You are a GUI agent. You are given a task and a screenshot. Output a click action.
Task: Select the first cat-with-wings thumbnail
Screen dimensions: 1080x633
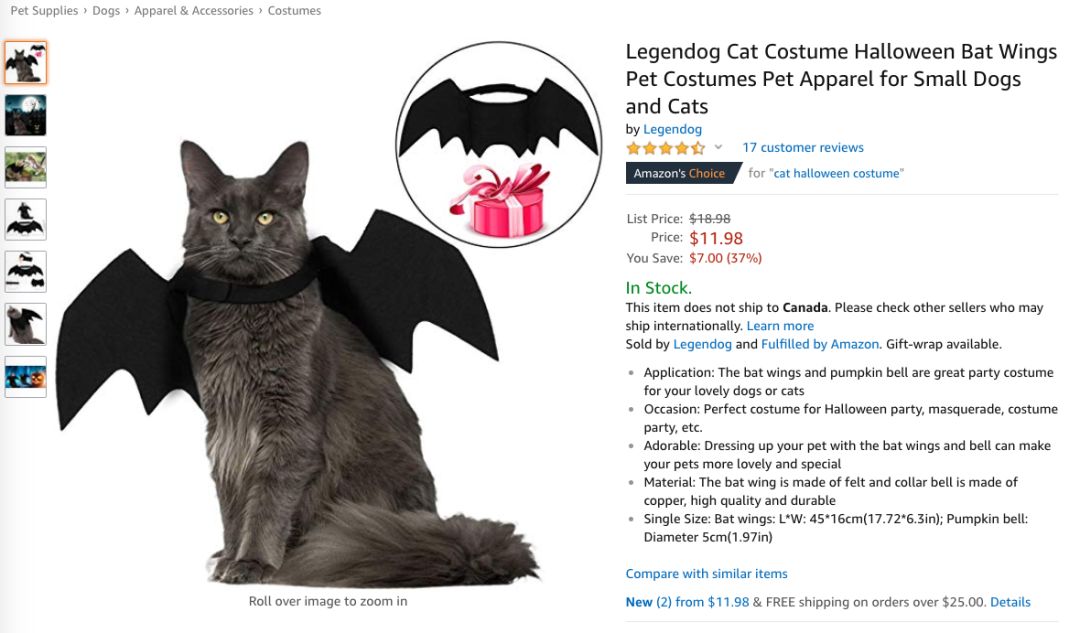pyautogui.click(x=25, y=63)
